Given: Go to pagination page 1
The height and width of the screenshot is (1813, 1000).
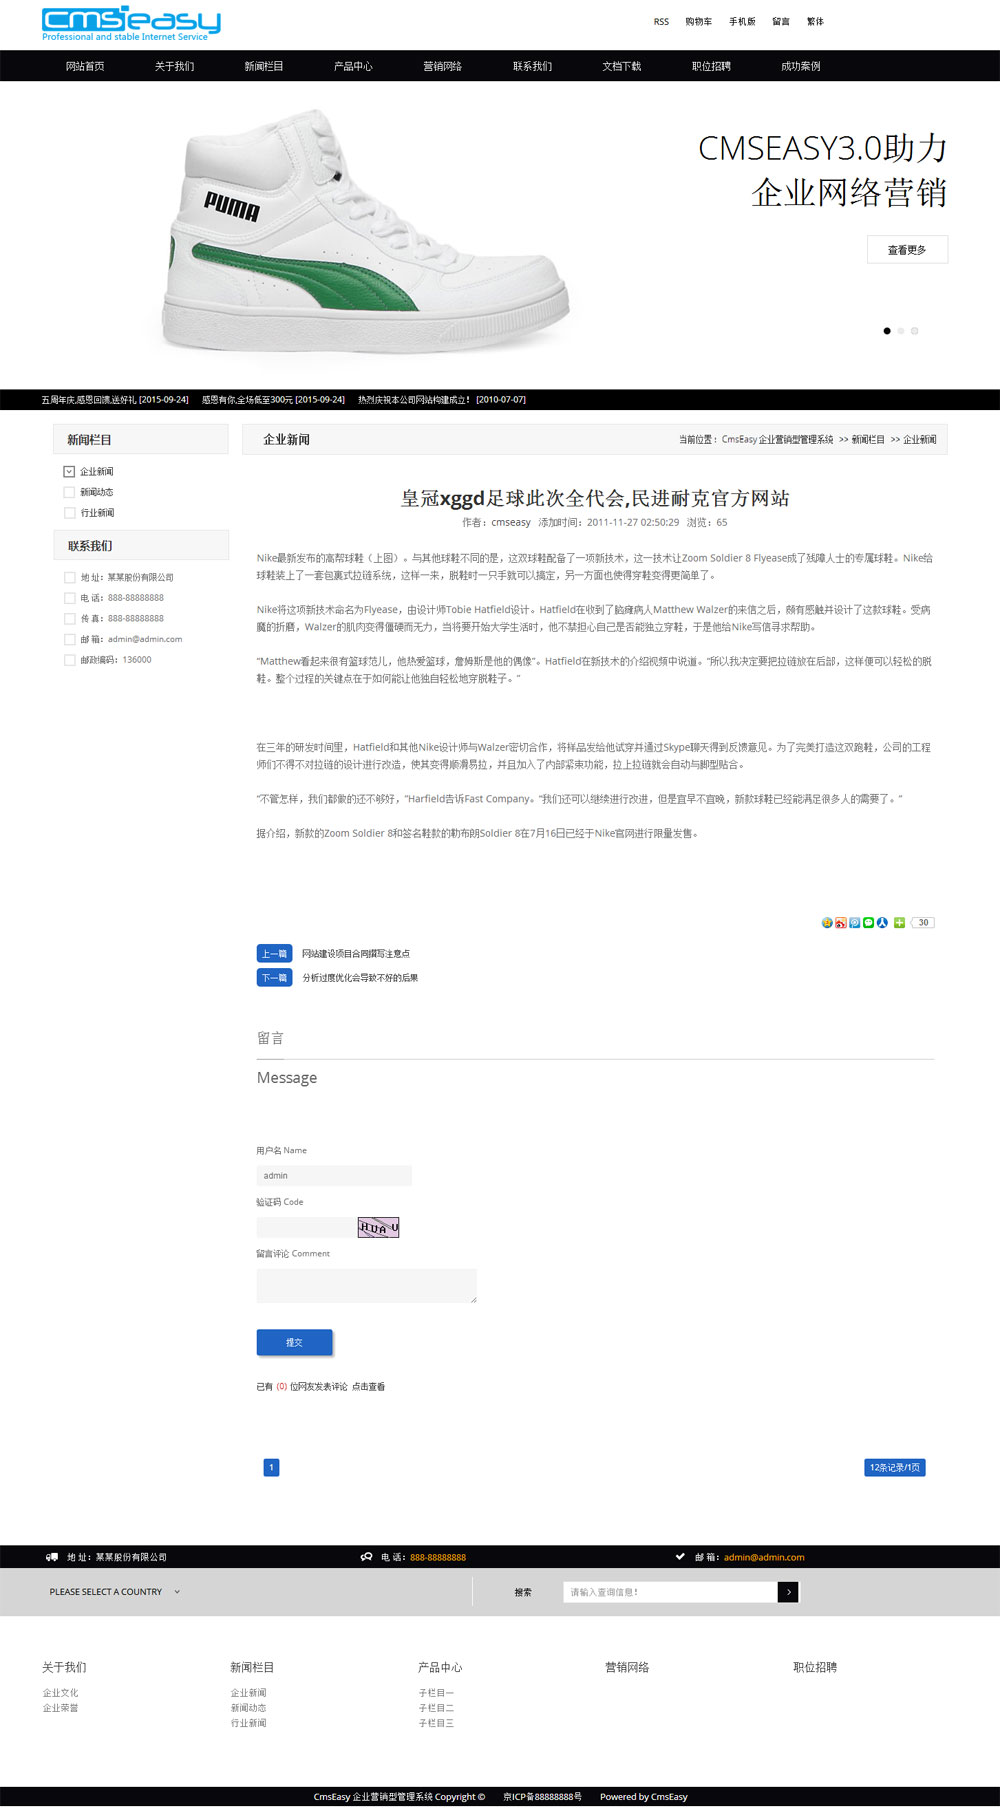Looking at the screenshot, I should tap(271, 1467).
